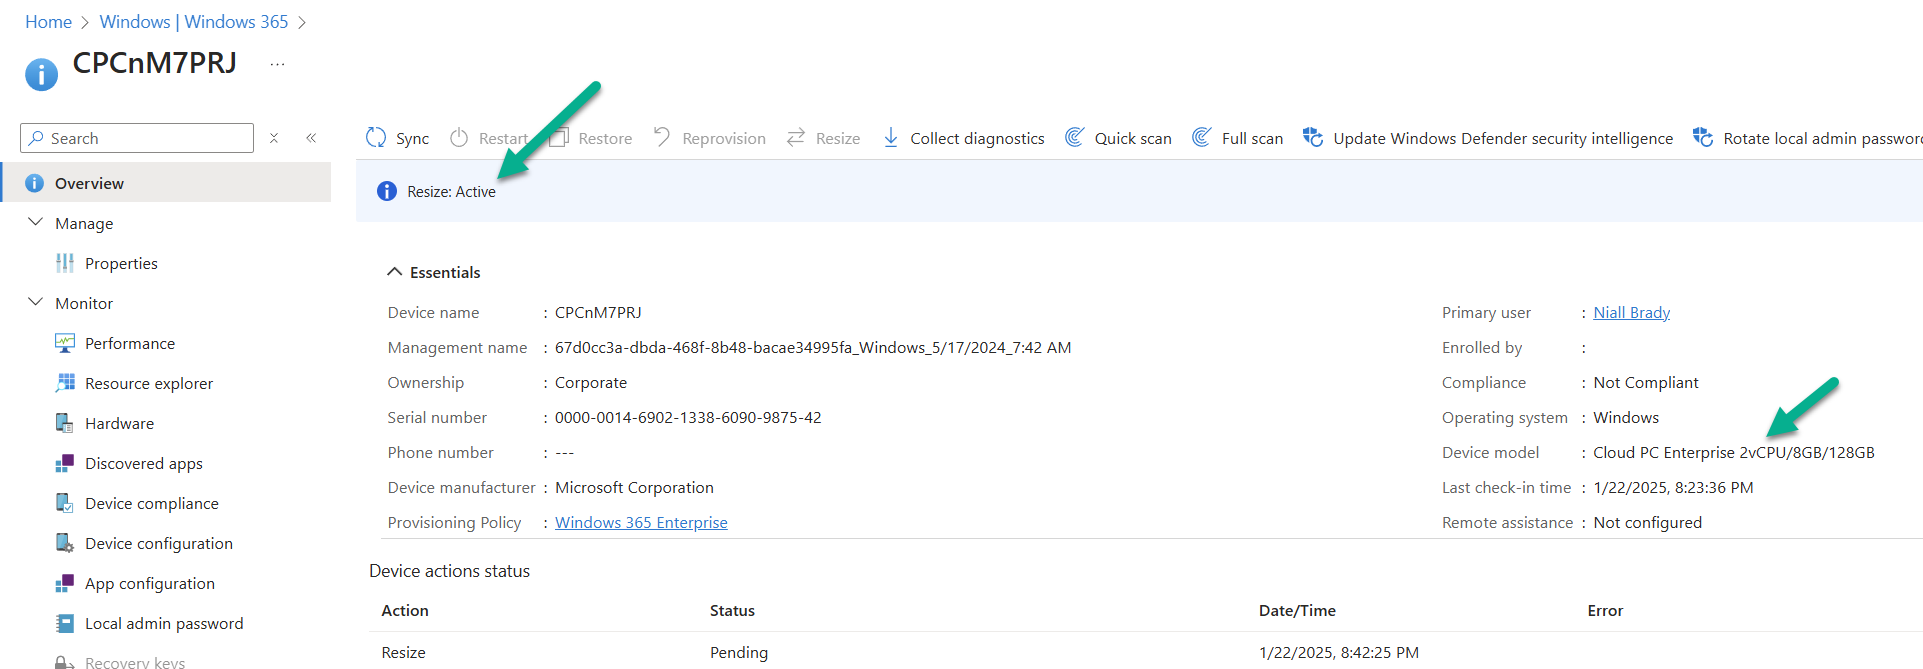Viewport: 1923px width, 669px height.
Task: Open the Hardware page
Action: (x=119, y=423)
